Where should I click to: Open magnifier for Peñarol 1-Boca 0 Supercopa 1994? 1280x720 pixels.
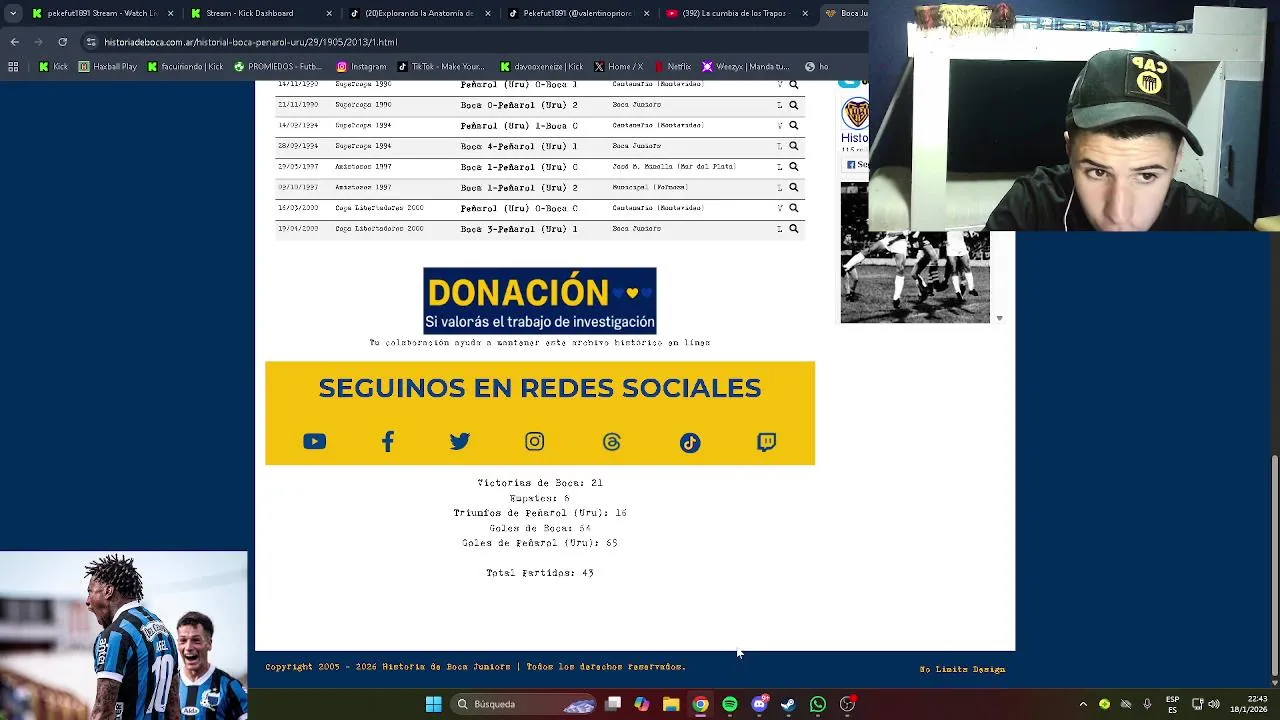click(x=793, y=126)
